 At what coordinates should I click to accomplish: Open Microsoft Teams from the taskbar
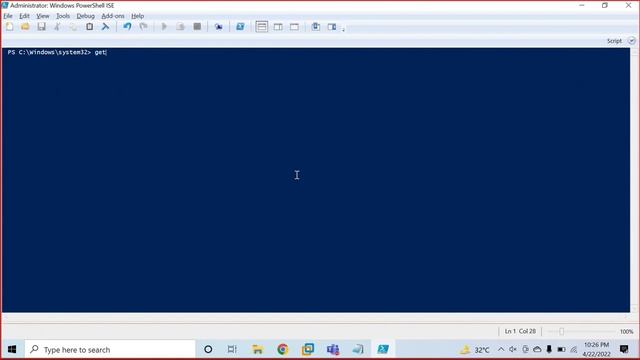point(333,349)
